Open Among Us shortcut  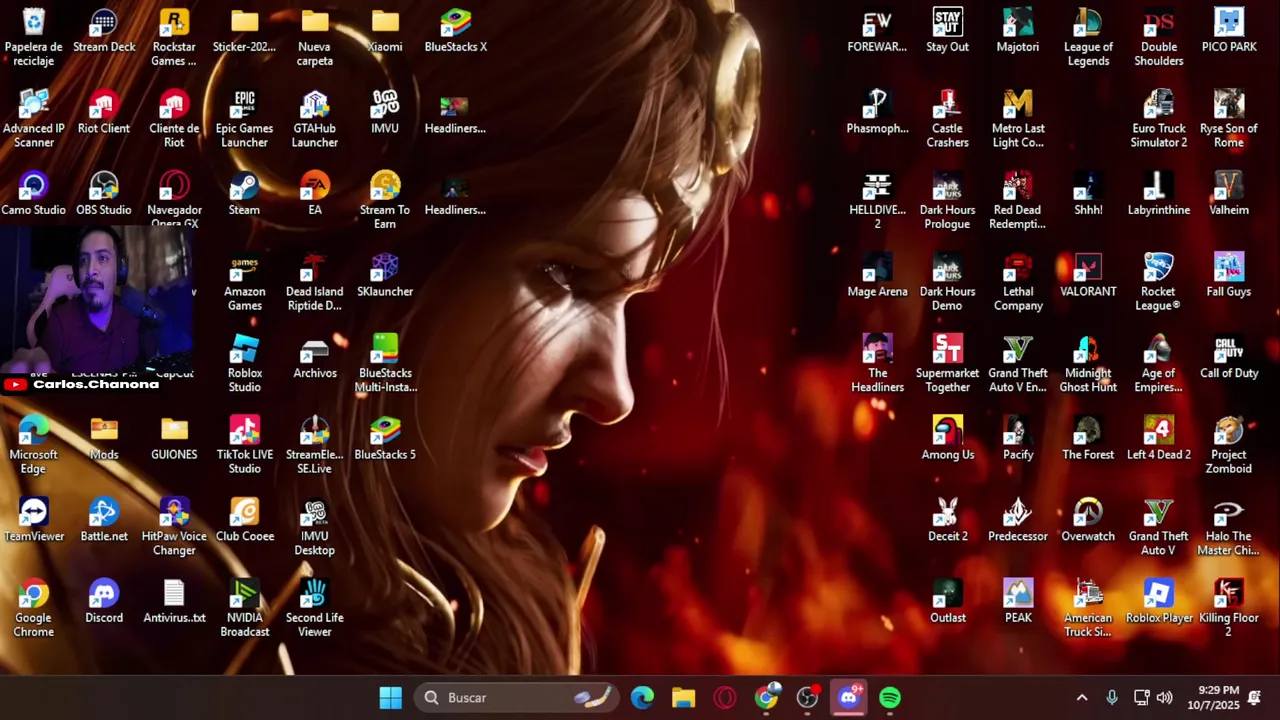click(x=947, y=438)
